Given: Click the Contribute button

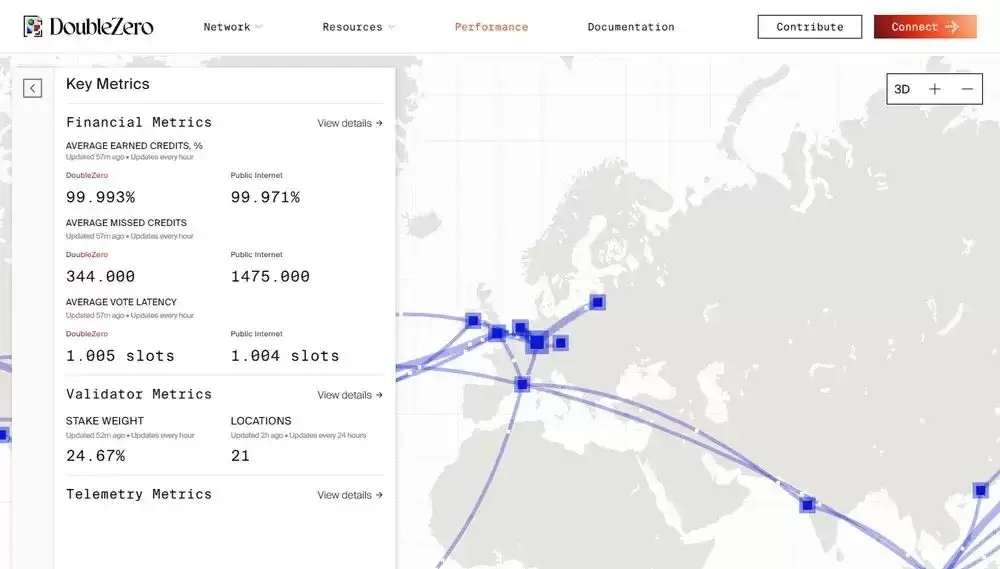Looking at the screenshot, I should click(809, 27).
